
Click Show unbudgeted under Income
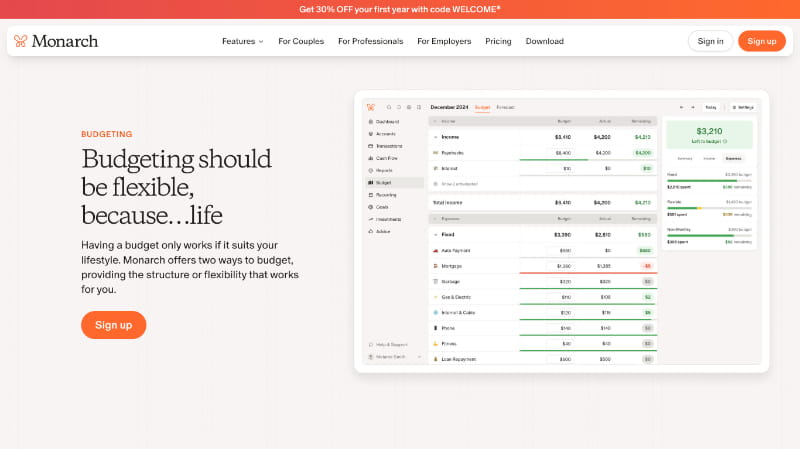pos(456,184)
